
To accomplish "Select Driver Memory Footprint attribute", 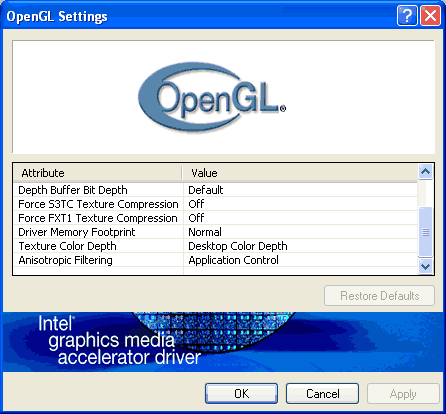I will (77, 232).
